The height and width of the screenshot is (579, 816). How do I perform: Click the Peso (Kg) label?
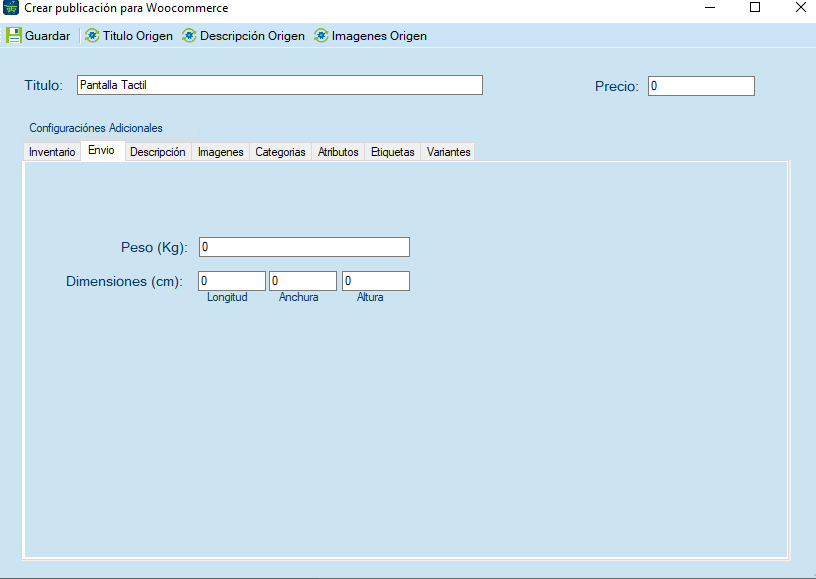(x=155, y=248)
